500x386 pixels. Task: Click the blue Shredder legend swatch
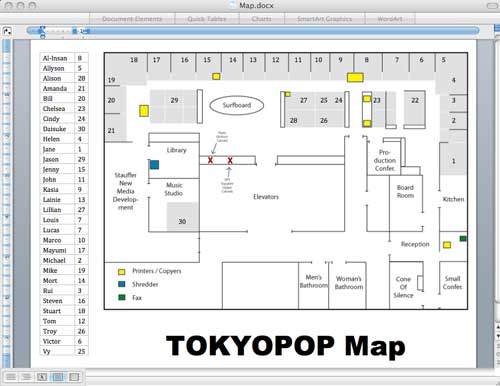(122, 284)
